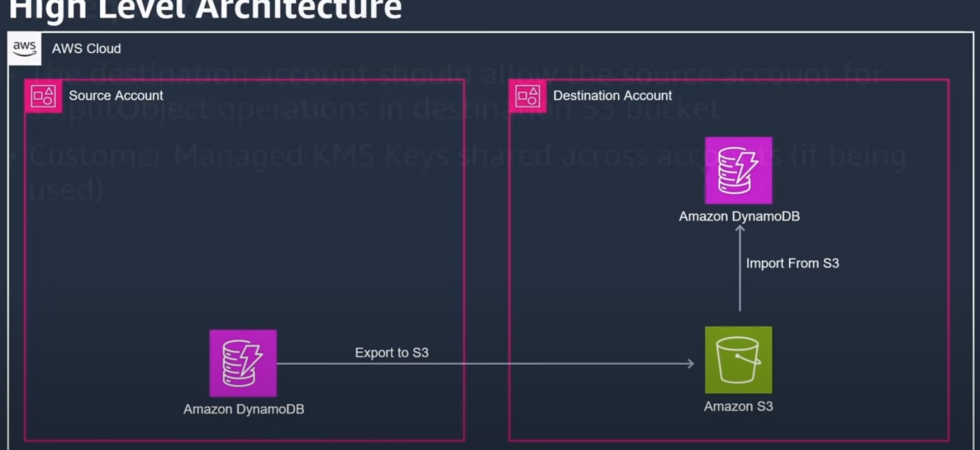
Task: Select the Destination Account group icon
Action: (528, 96)
